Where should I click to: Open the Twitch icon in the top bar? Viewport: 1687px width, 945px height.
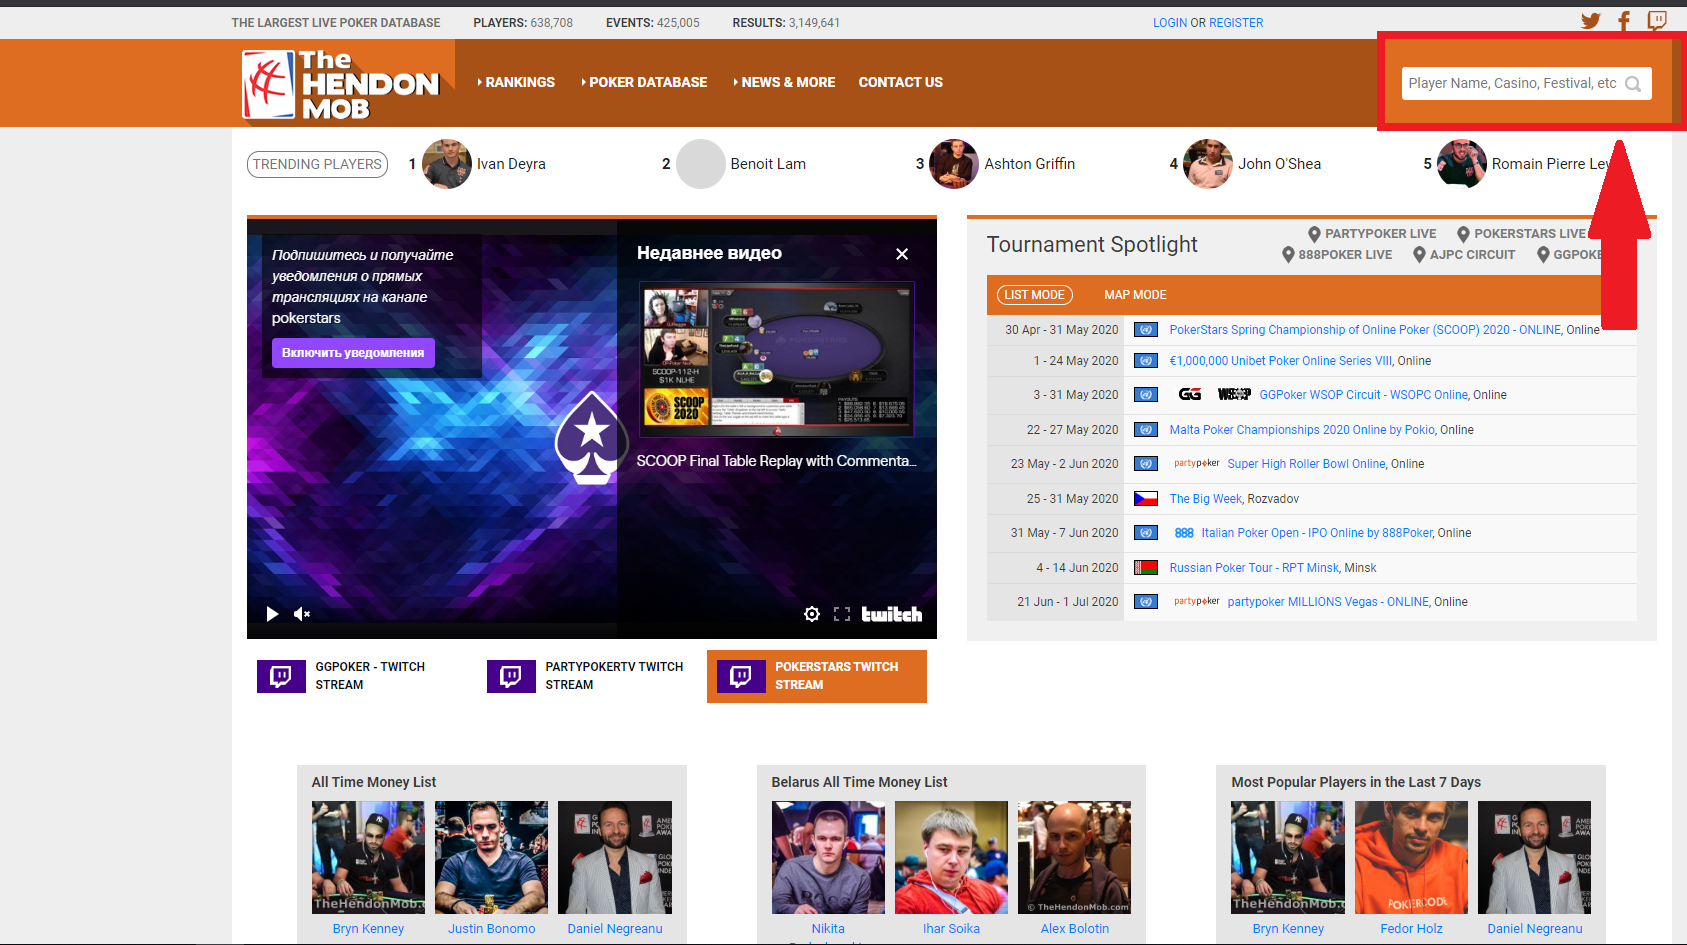tap(1657, 21)
